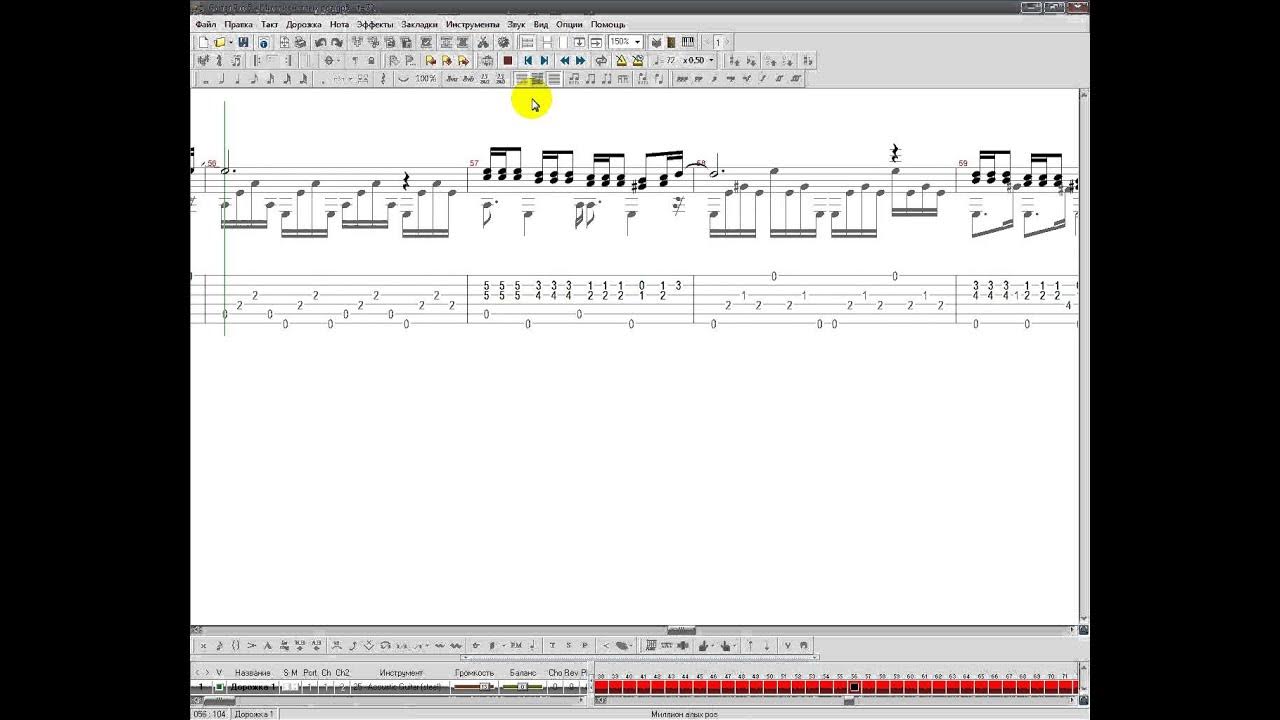1280x720 pixels.
Task: Click the Инструмент column header
Action: pyautogui.click(x=401, y=673)
